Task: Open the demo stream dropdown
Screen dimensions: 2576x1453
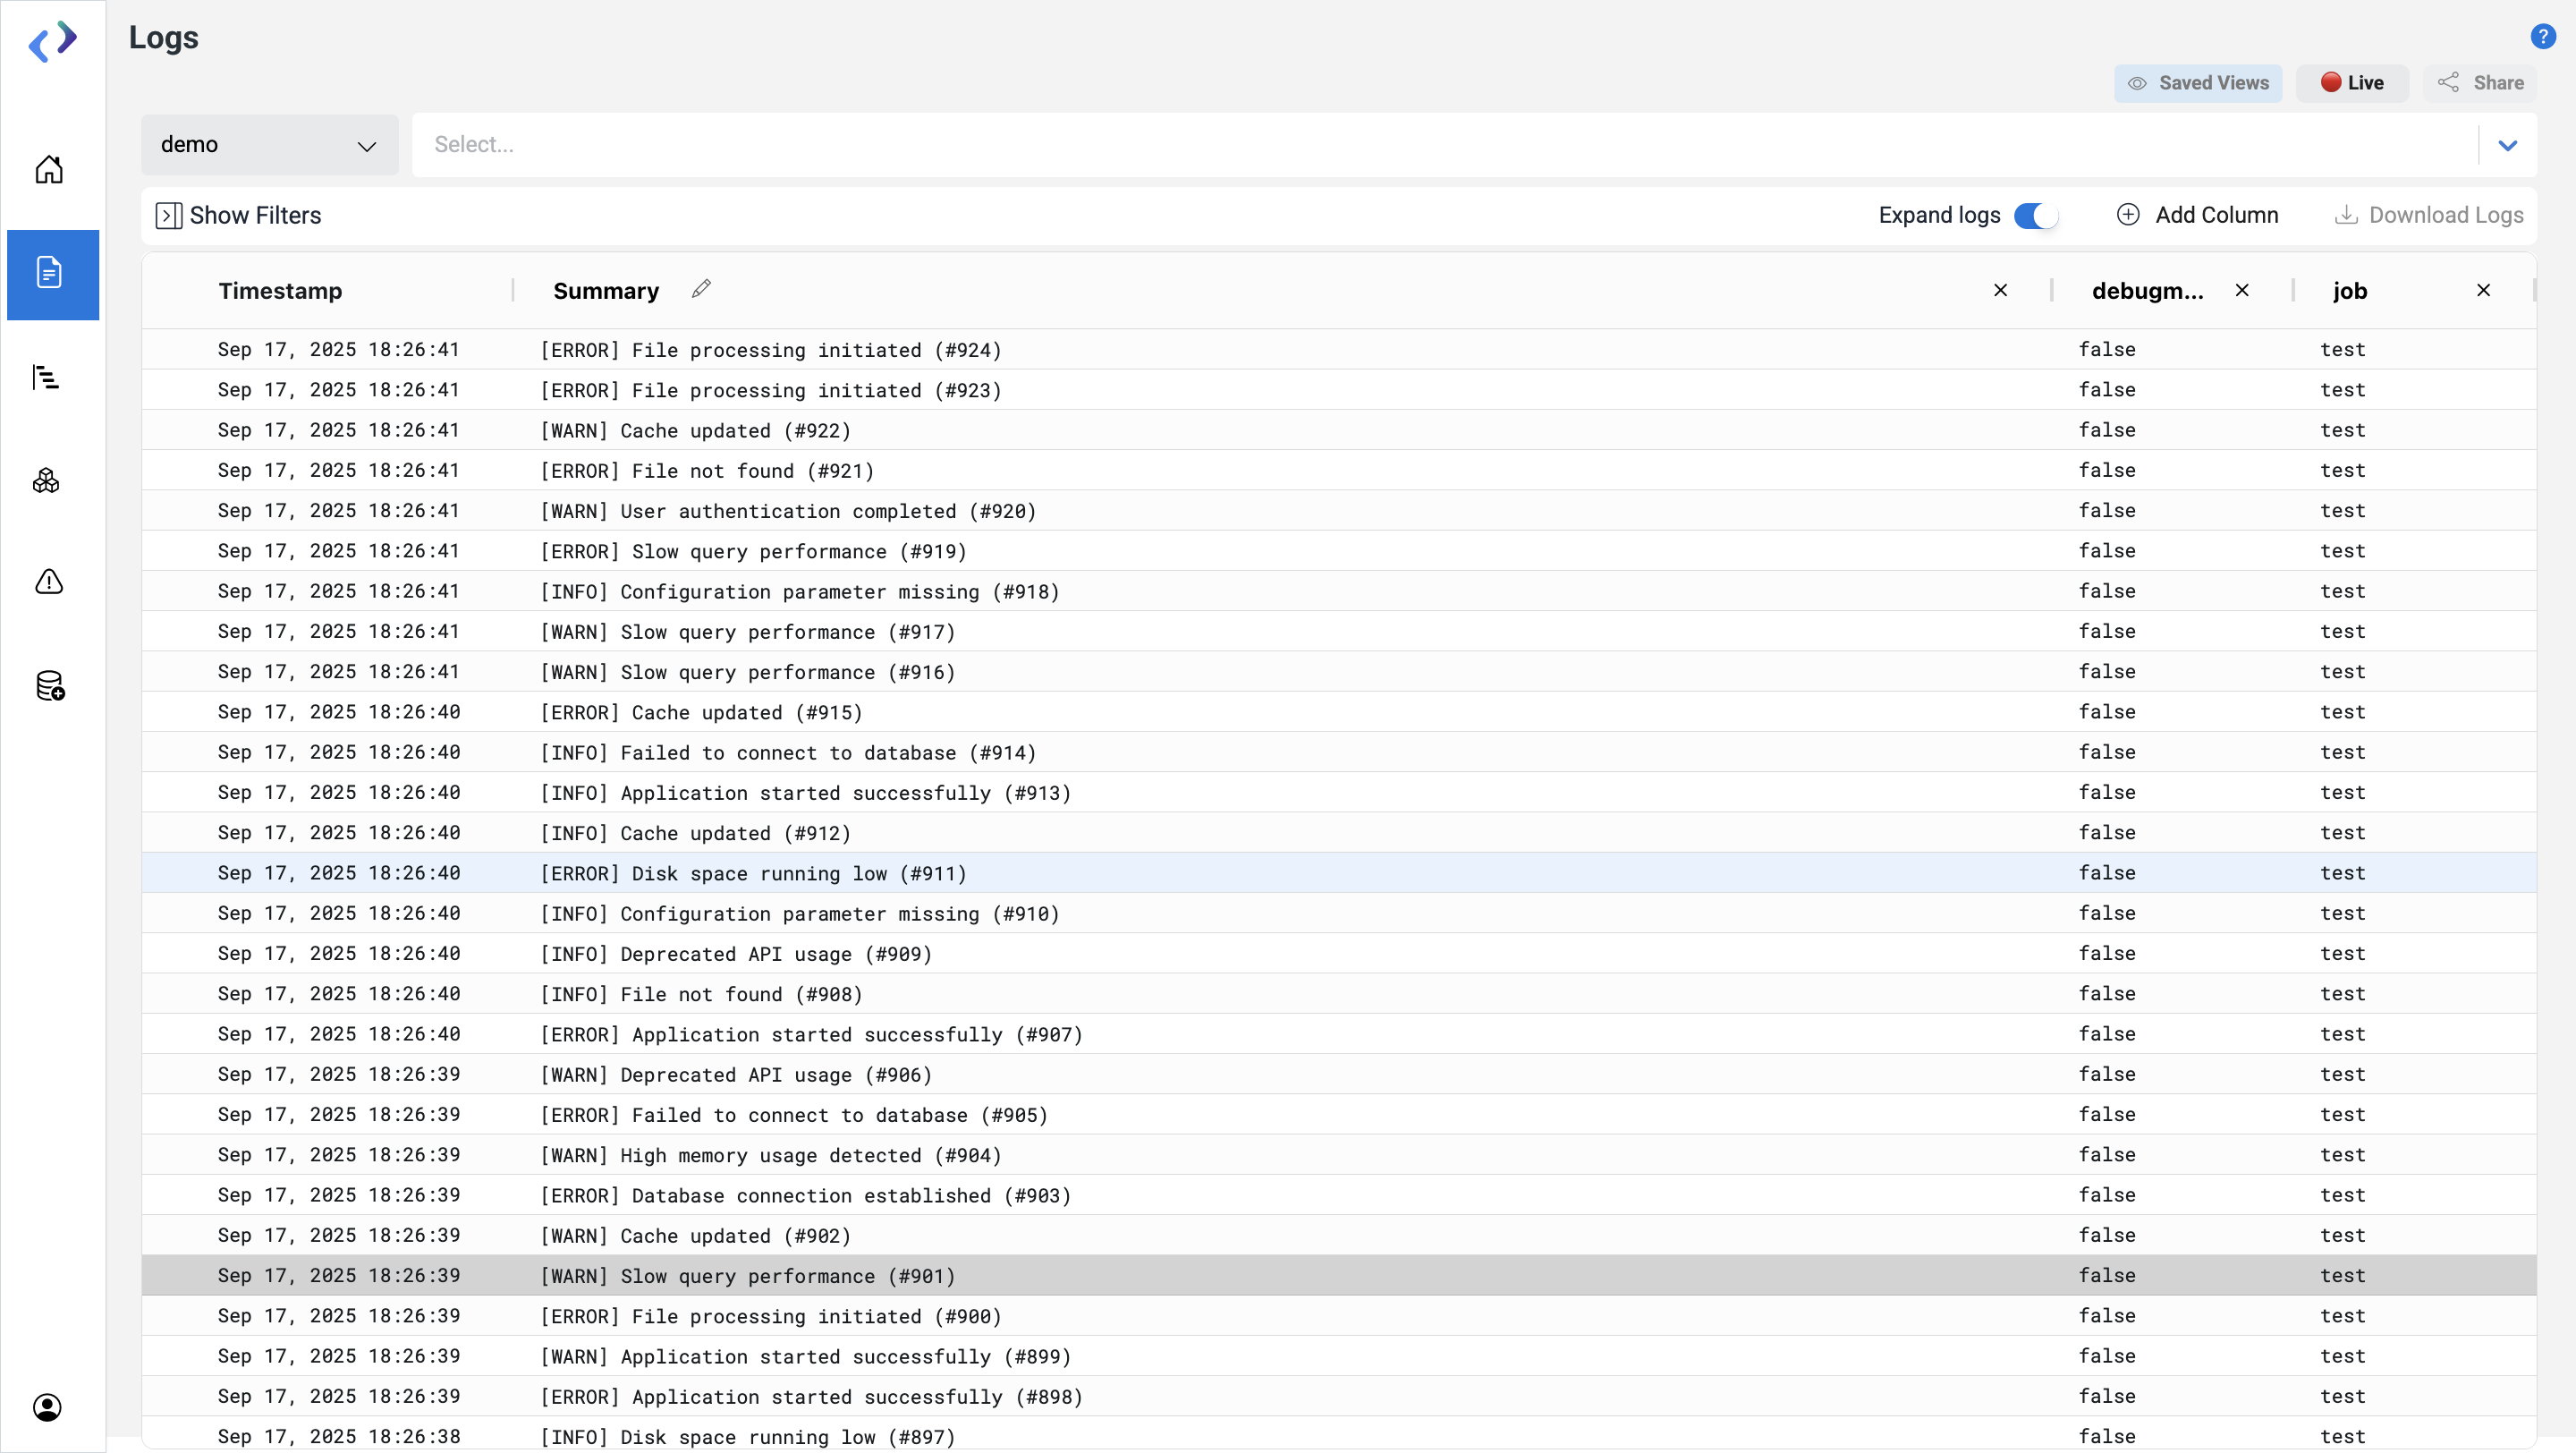Action: (269, 145)
